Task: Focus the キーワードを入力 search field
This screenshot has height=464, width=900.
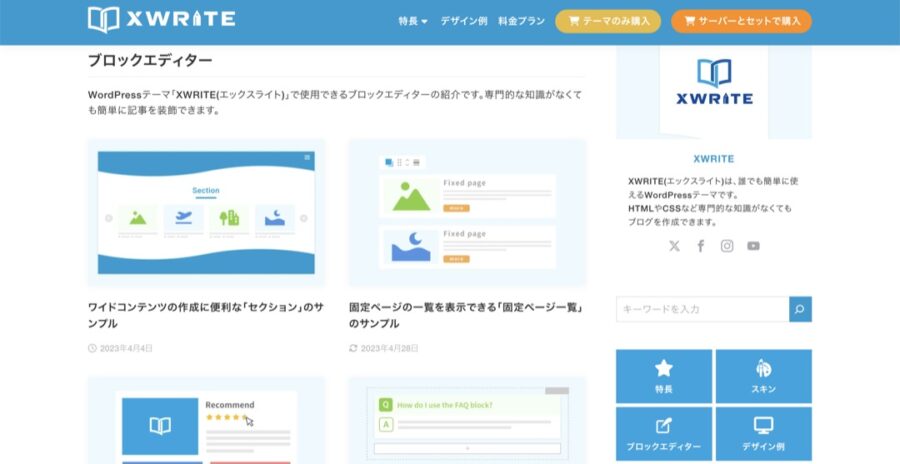Action: click(703, 309)
